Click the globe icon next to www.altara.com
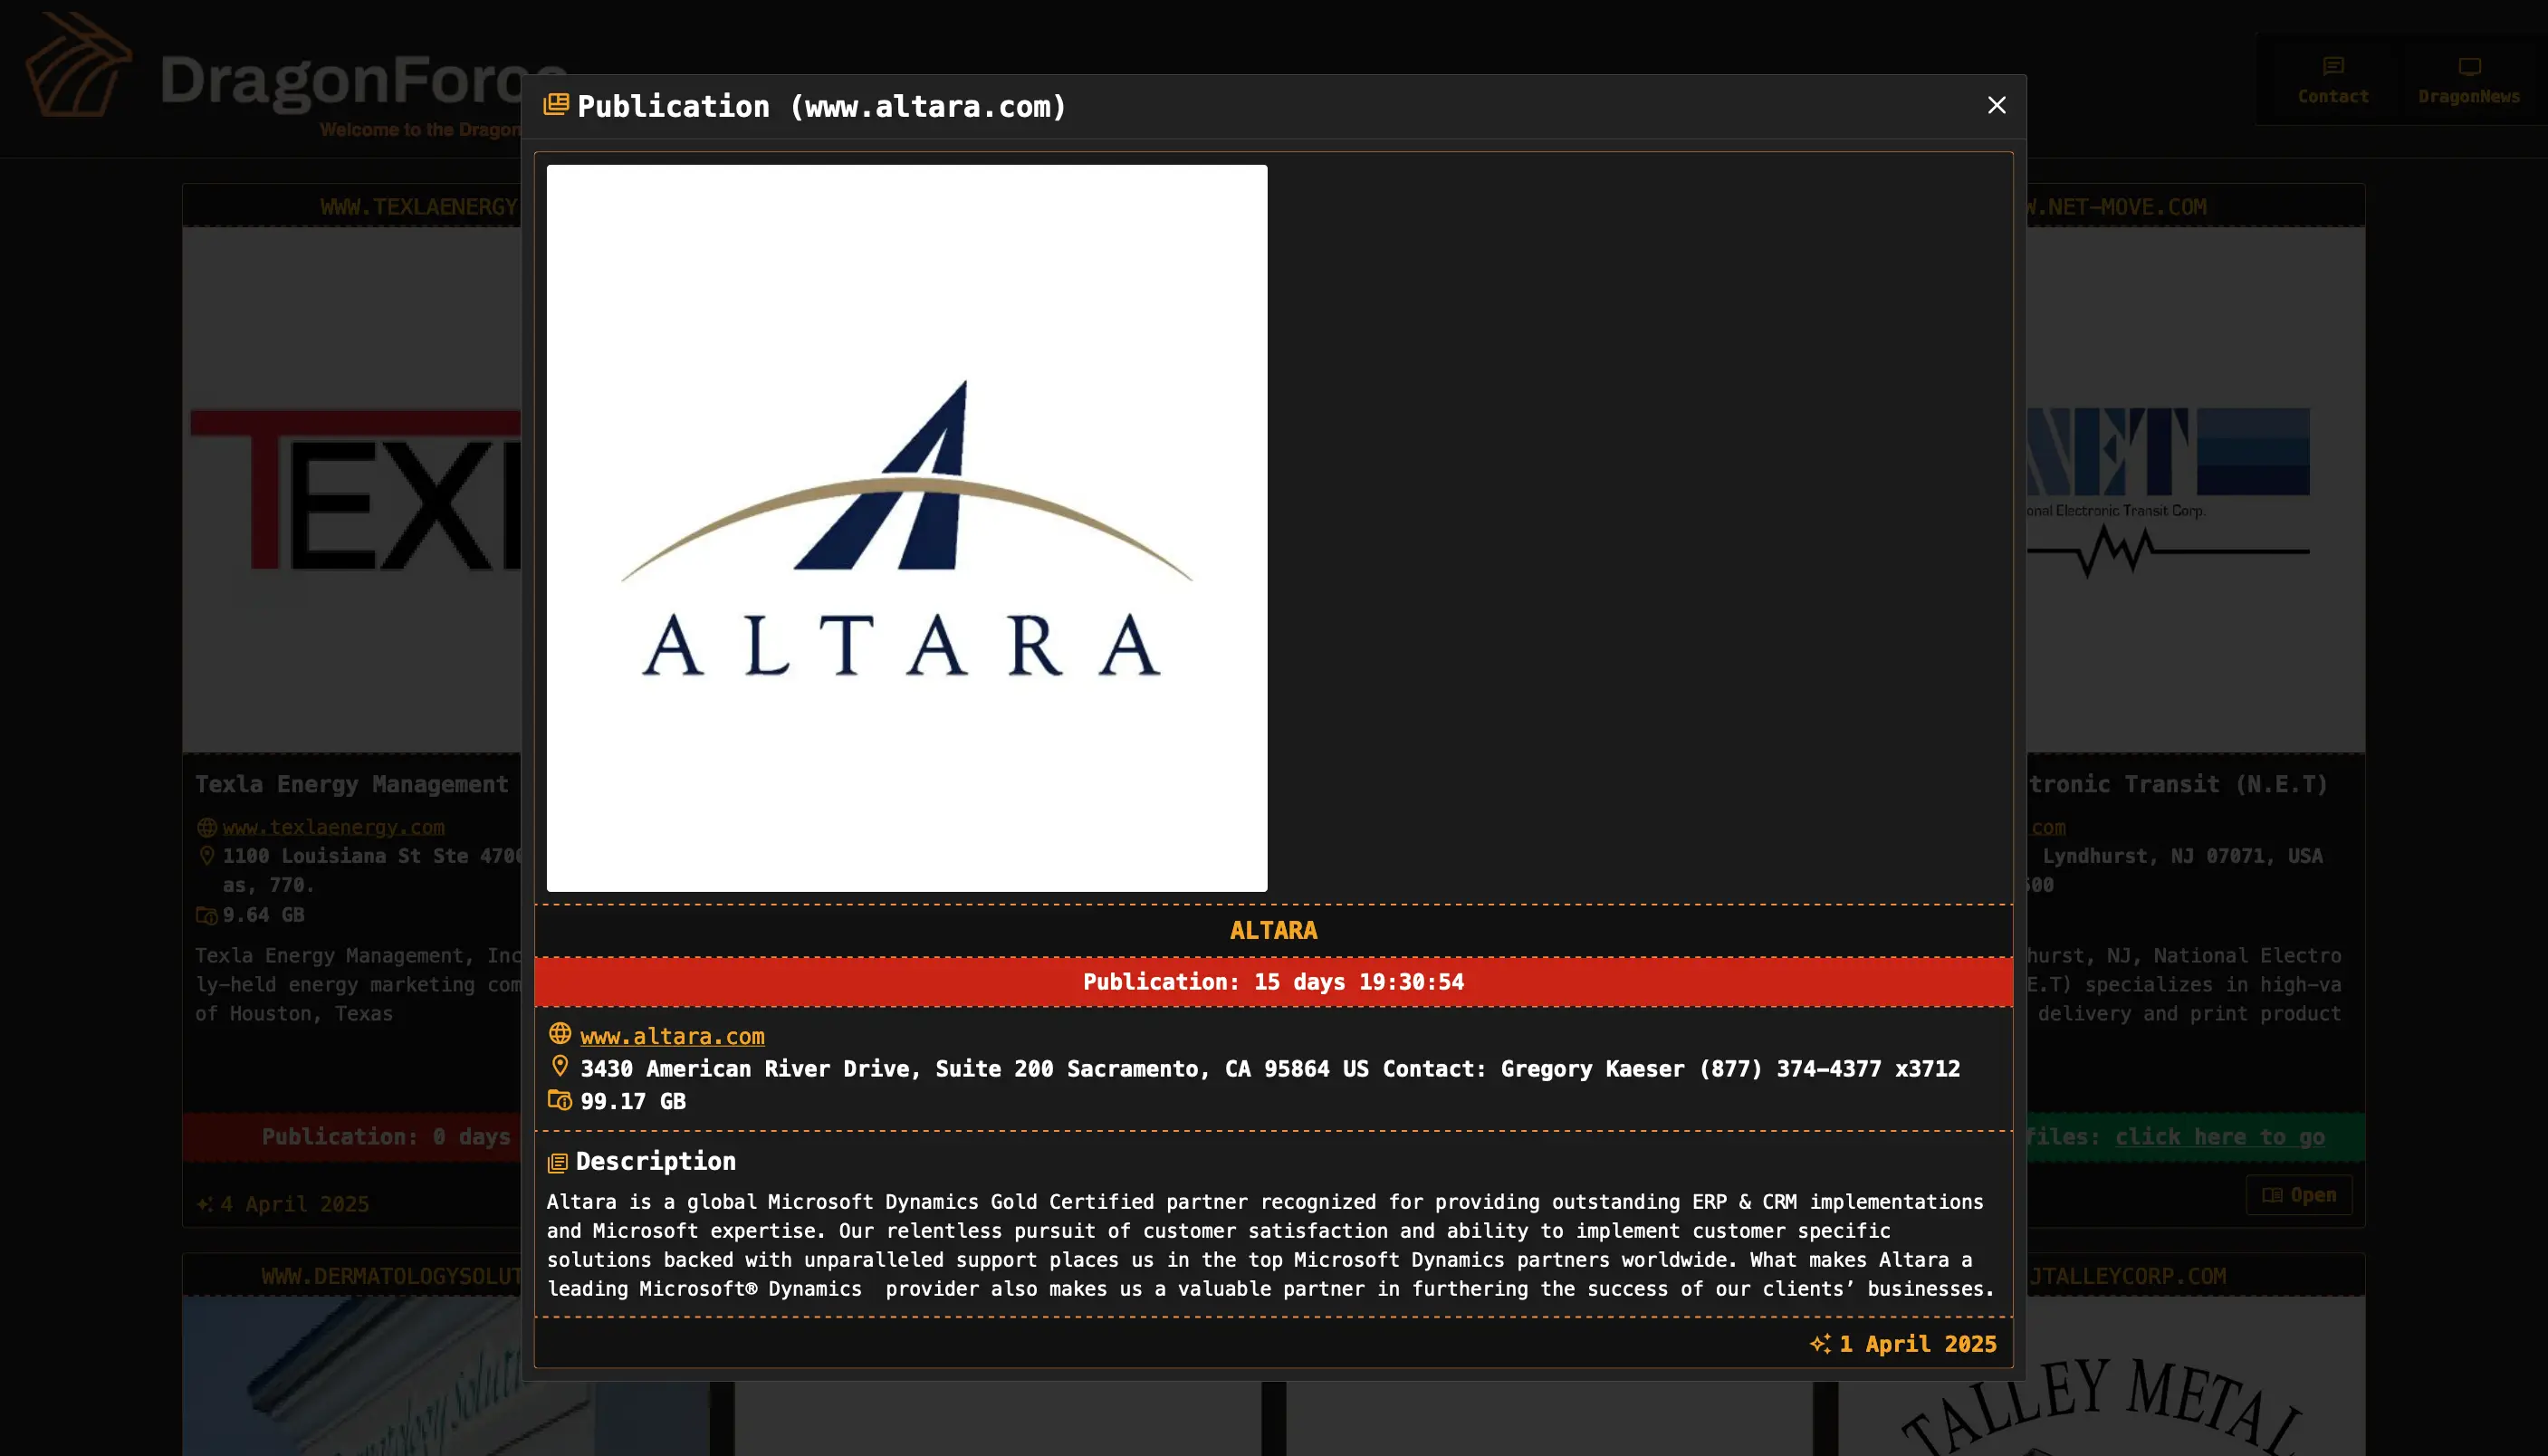The image size is (2548, 1456). [x=560, y=1034]
